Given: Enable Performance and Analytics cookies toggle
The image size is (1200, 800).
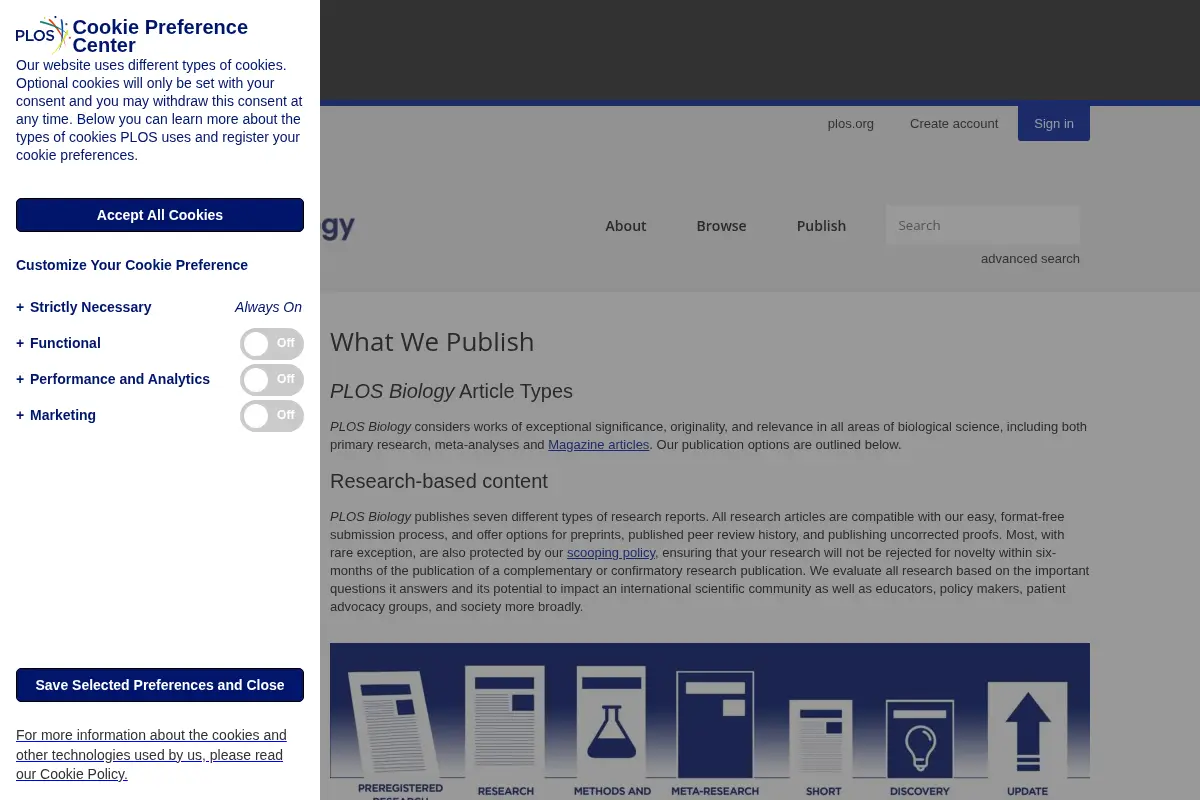Looking at the screenshot, I should [x=272, y=380].
